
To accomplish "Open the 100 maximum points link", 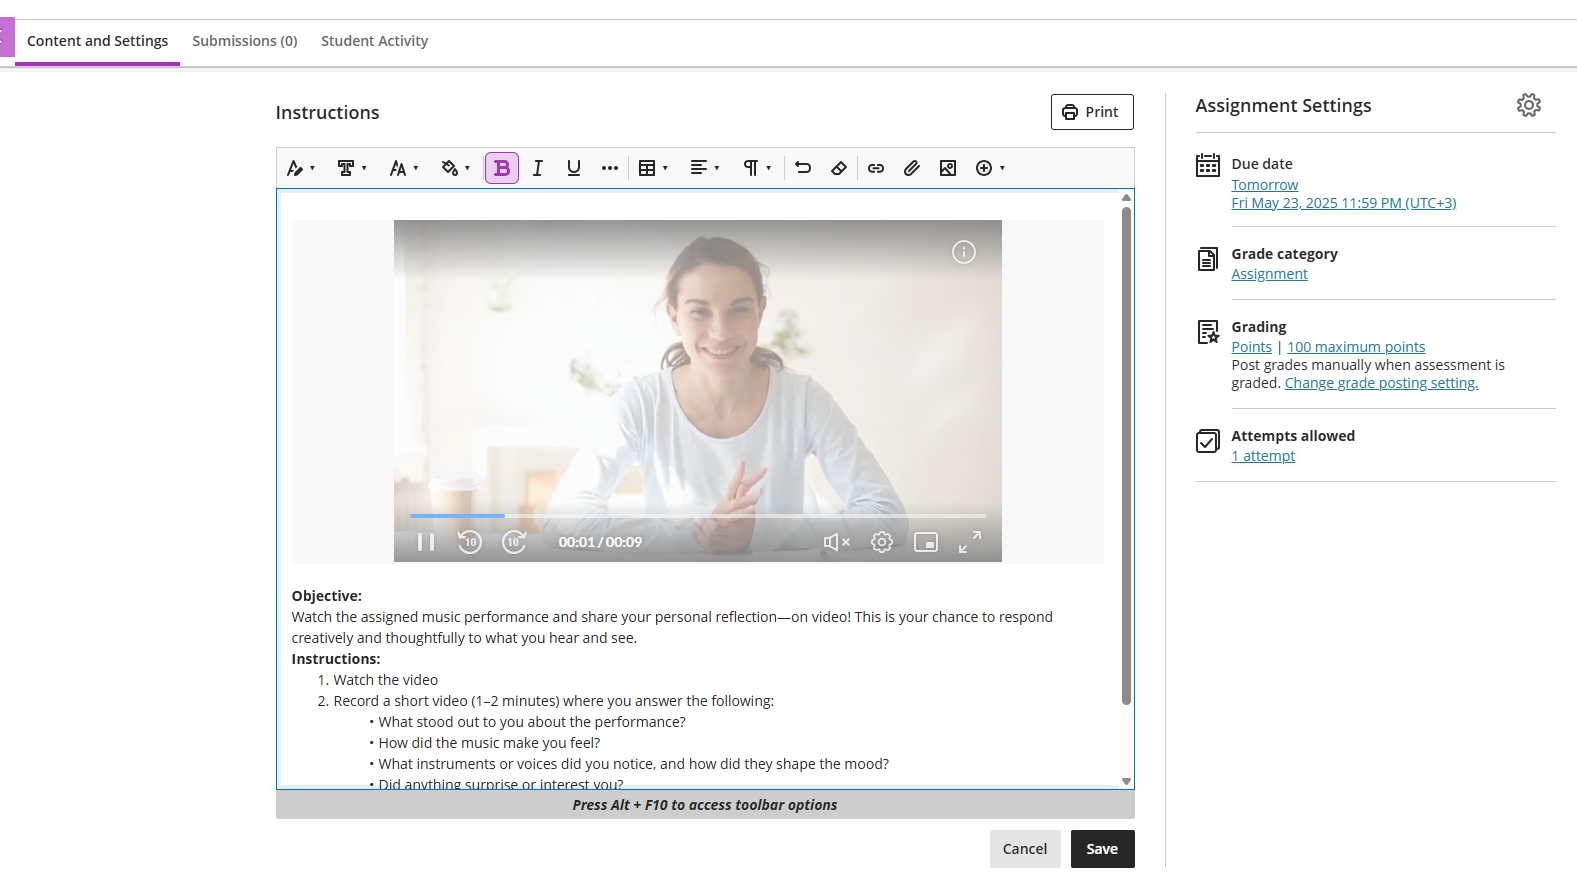I will [x=1356, y=347].
